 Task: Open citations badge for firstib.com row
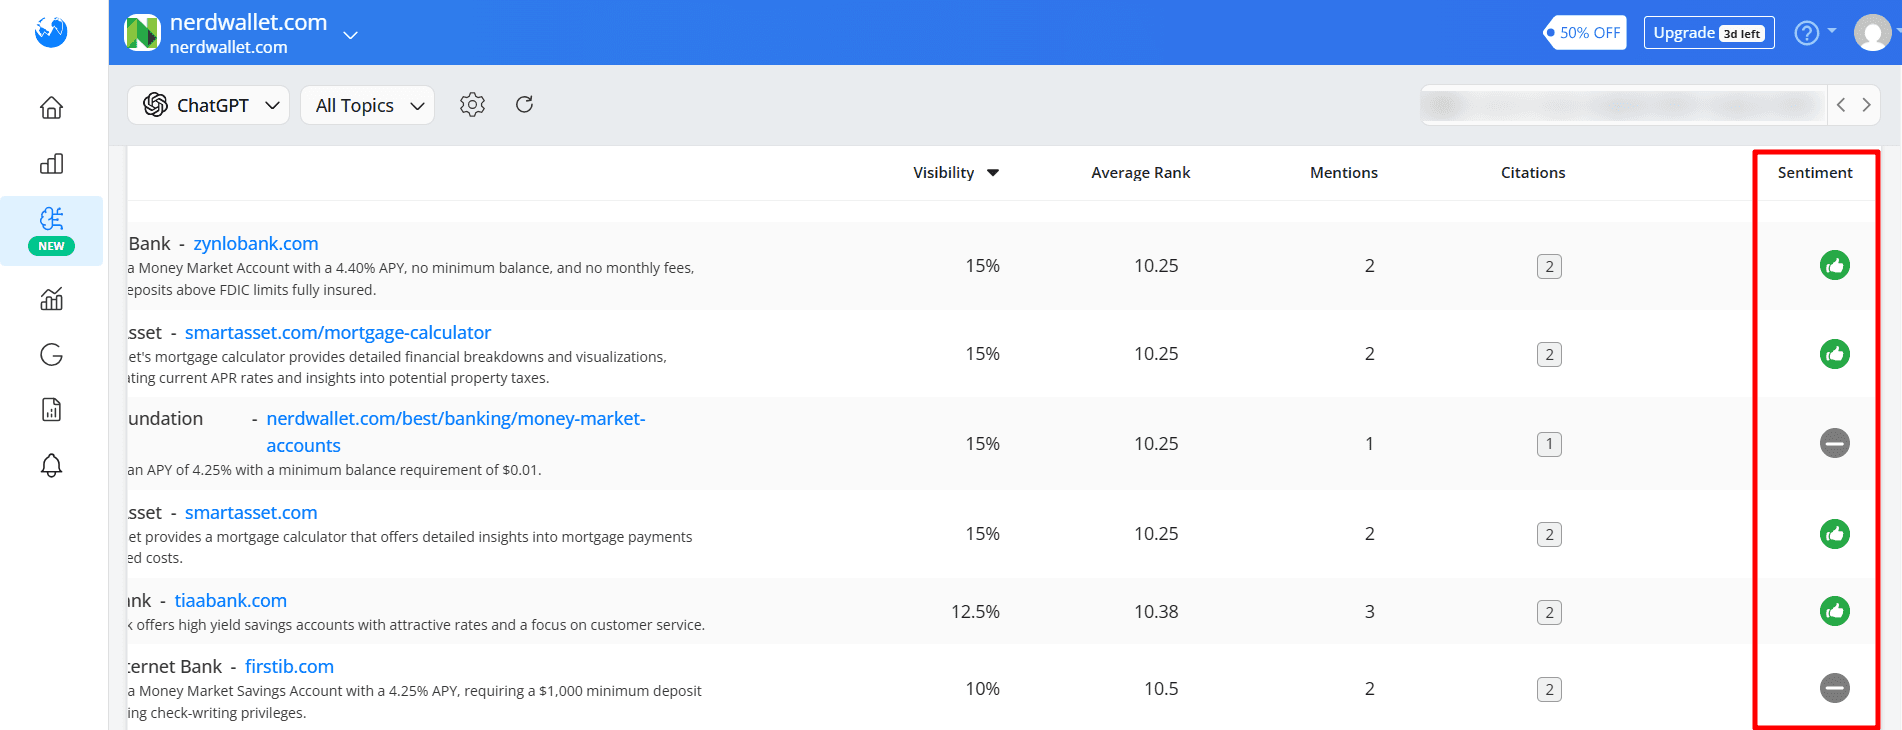pyautogui.click(x=1549, y=689)
